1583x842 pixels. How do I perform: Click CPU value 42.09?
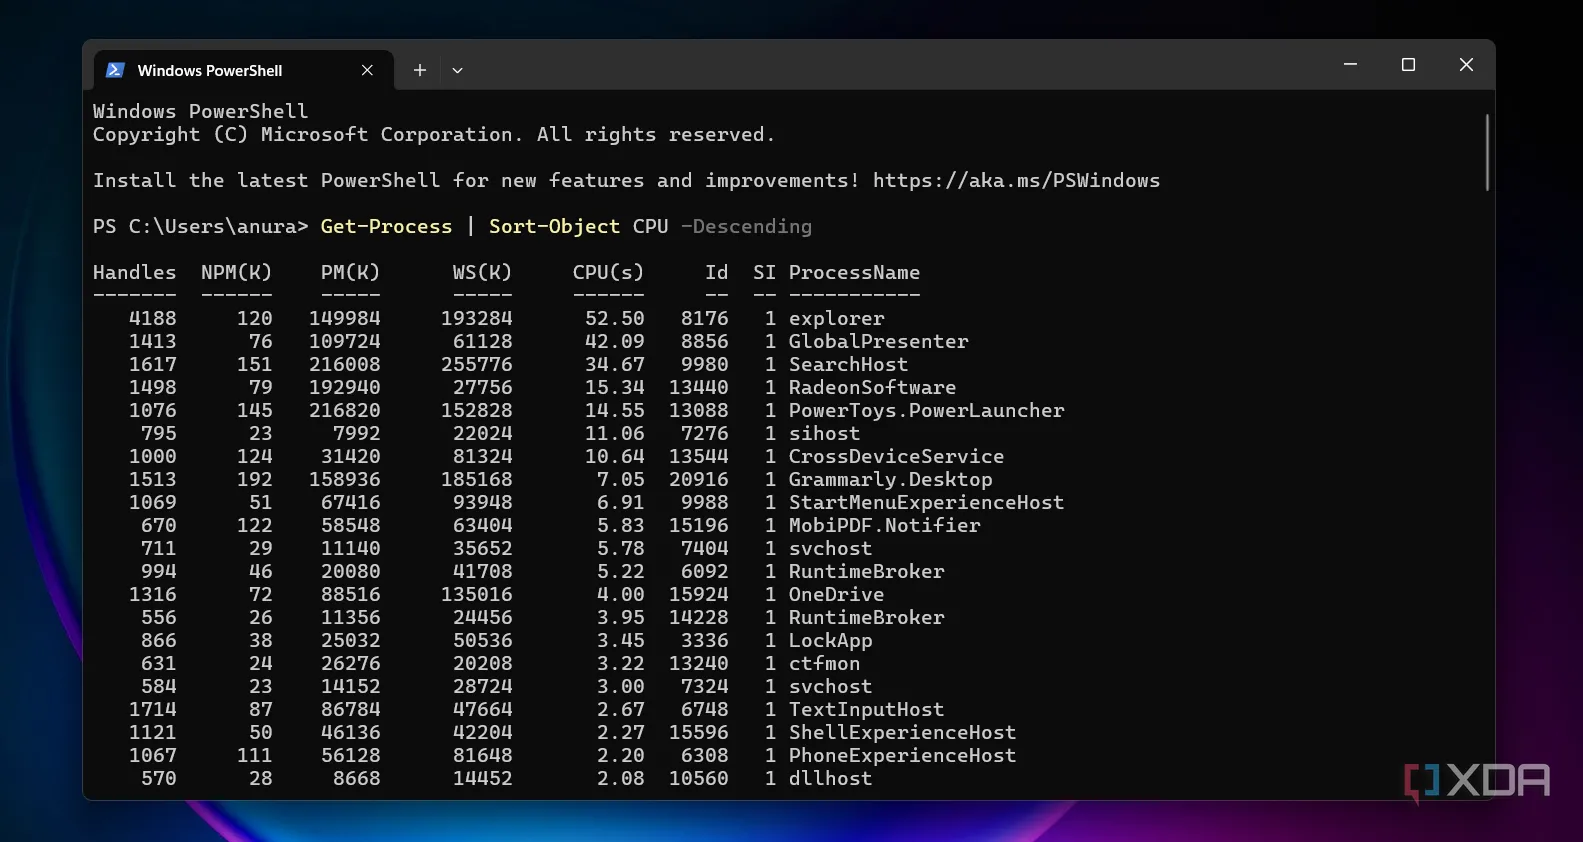coord(614,342)
